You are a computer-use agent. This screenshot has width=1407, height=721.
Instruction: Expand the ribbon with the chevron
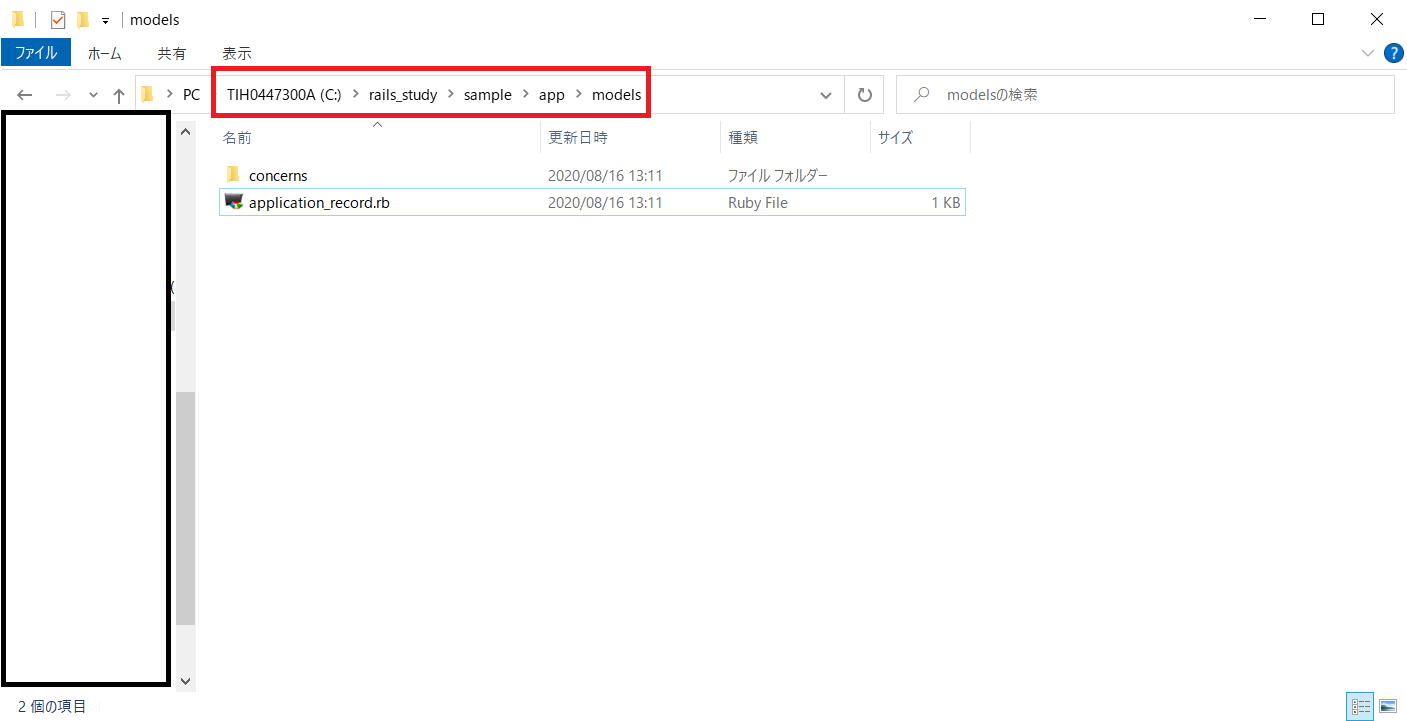coord(1368,52)
